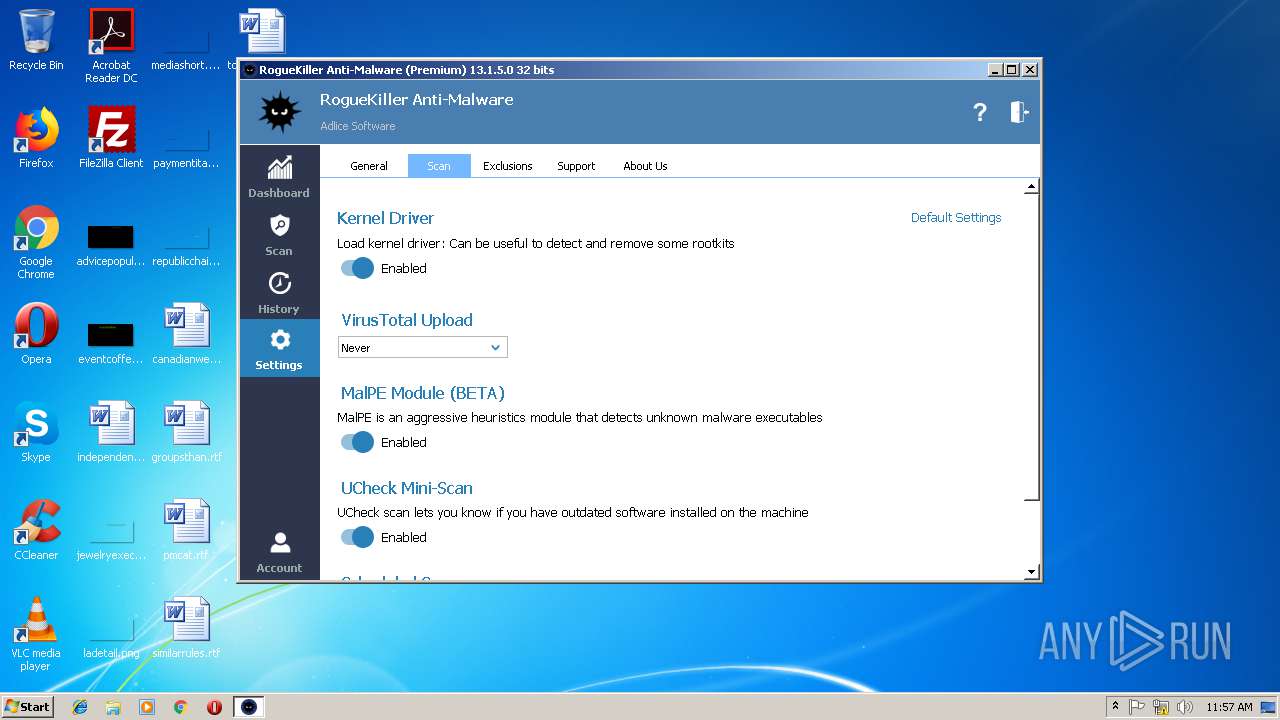
Task: Open Recycle Bin on desktop
Action: point(36,40)
